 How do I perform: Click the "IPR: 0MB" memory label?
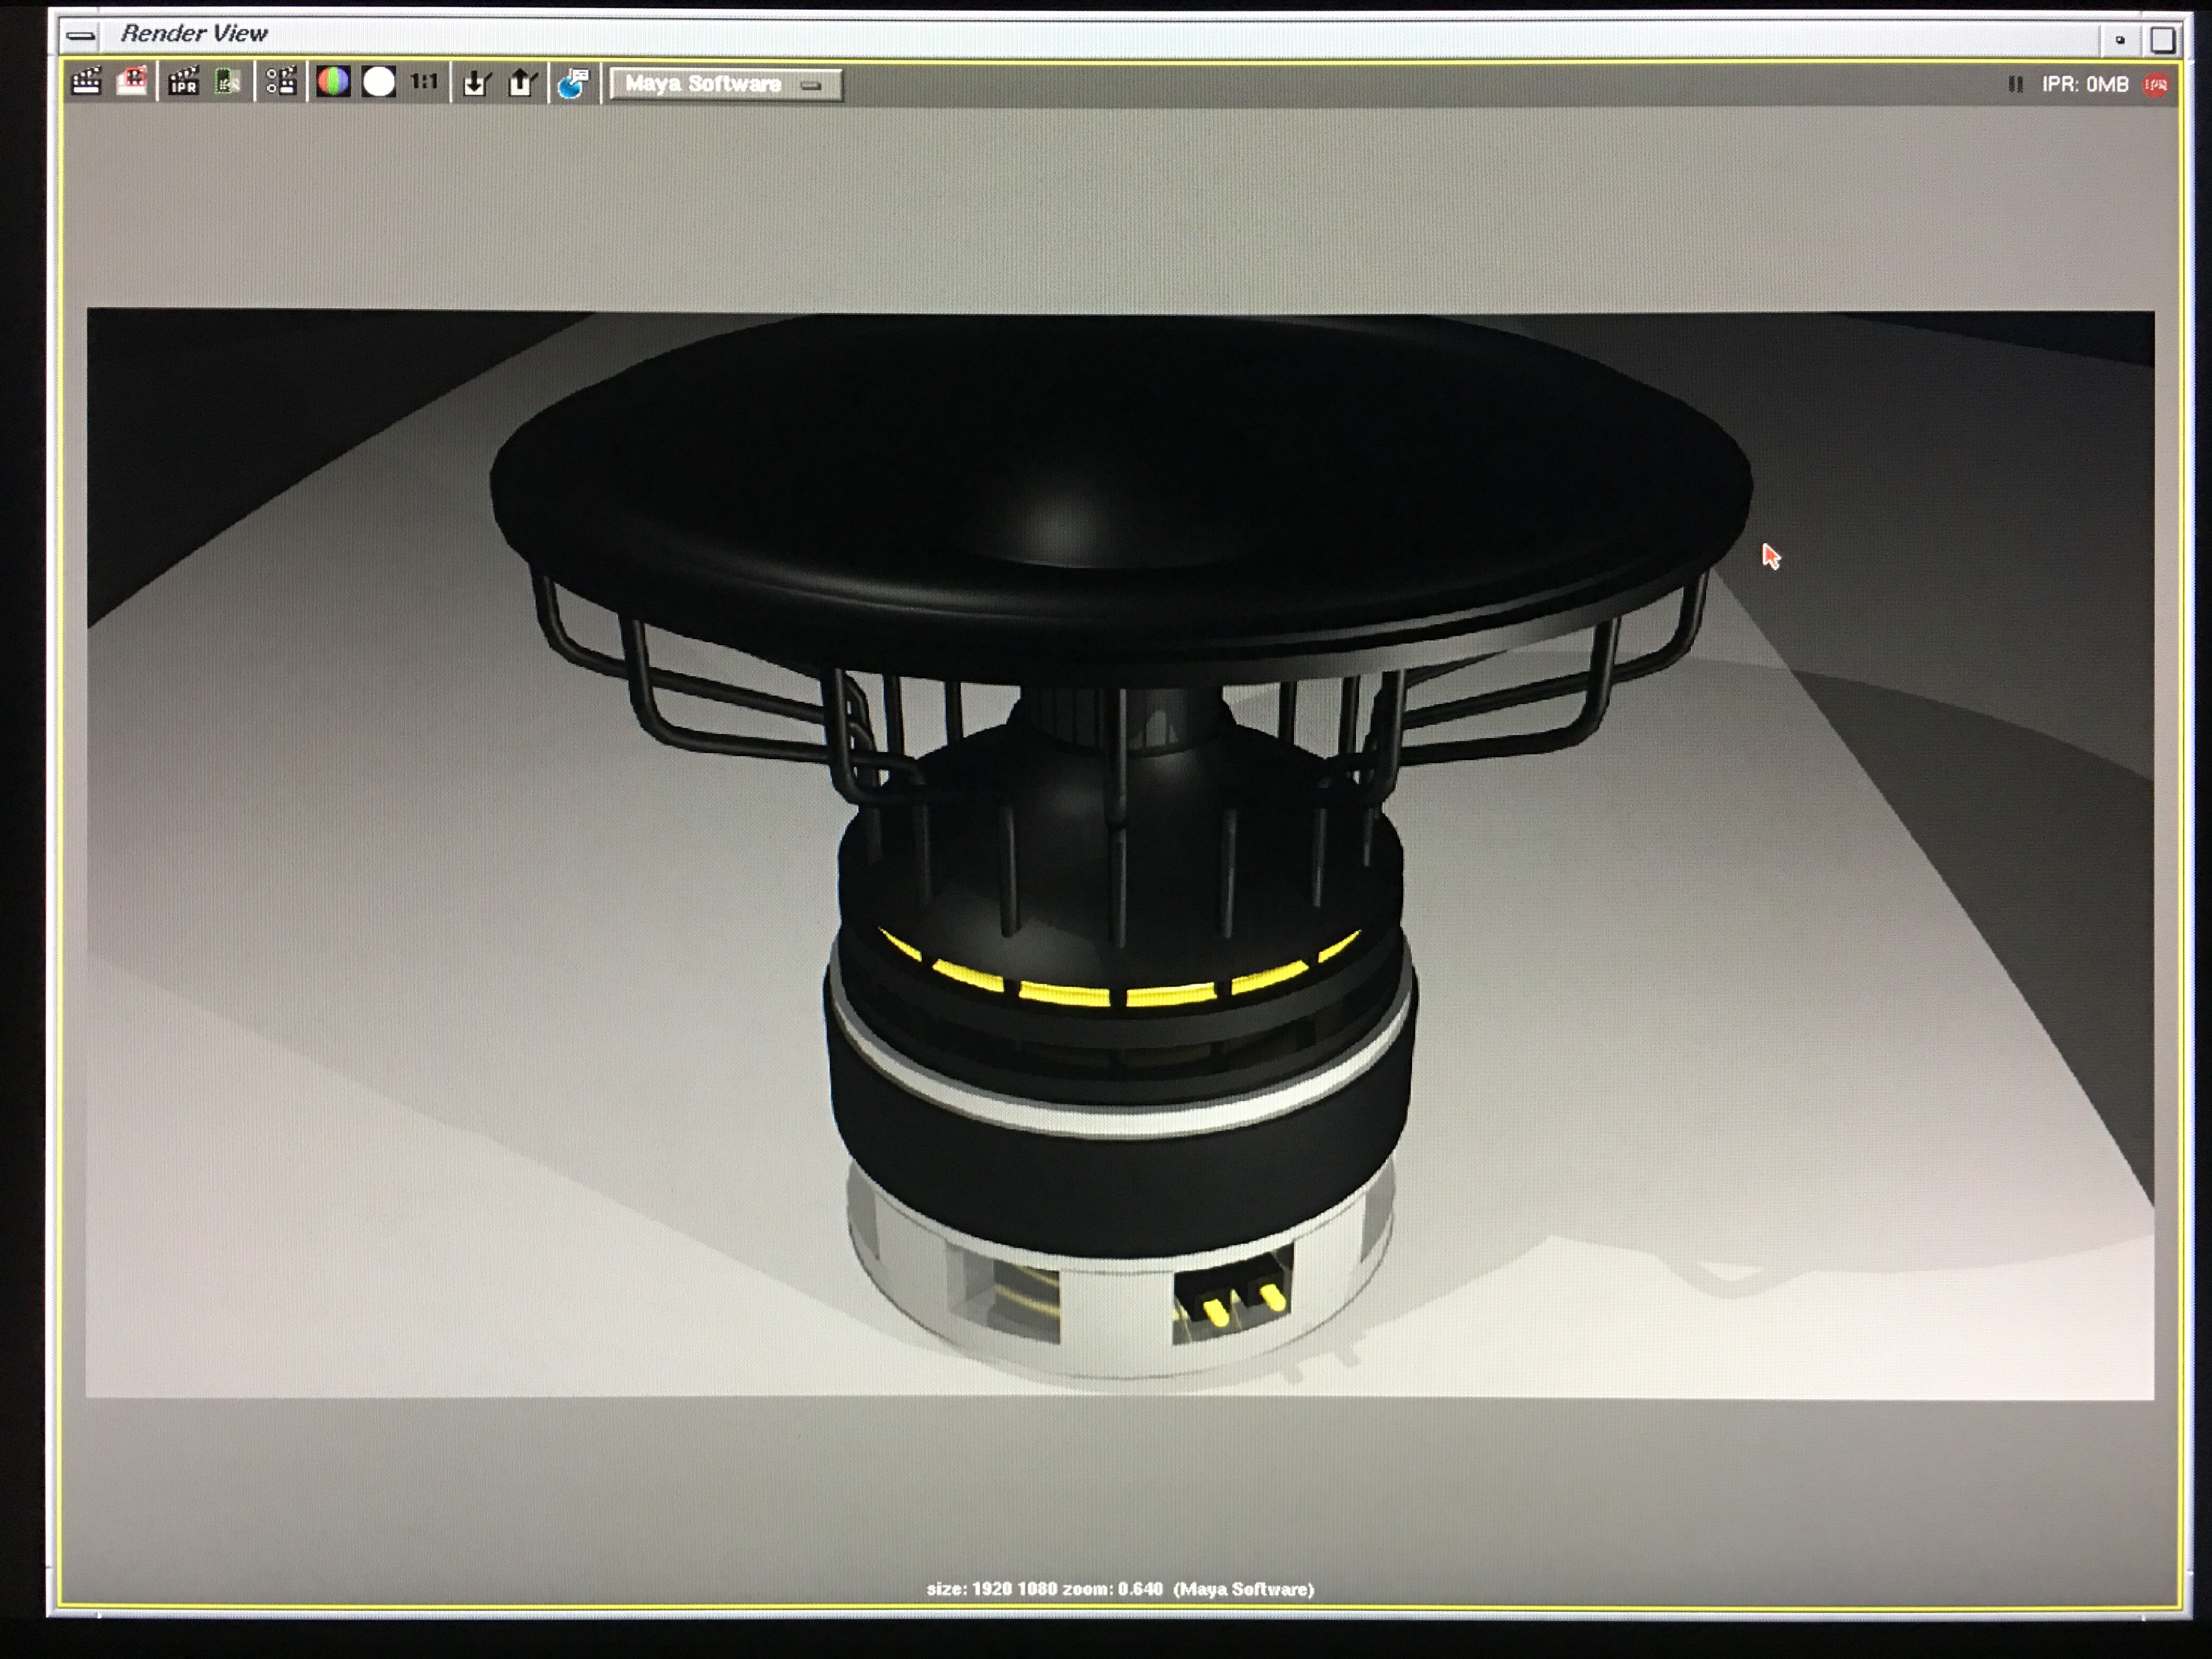tap(2085, 85)
